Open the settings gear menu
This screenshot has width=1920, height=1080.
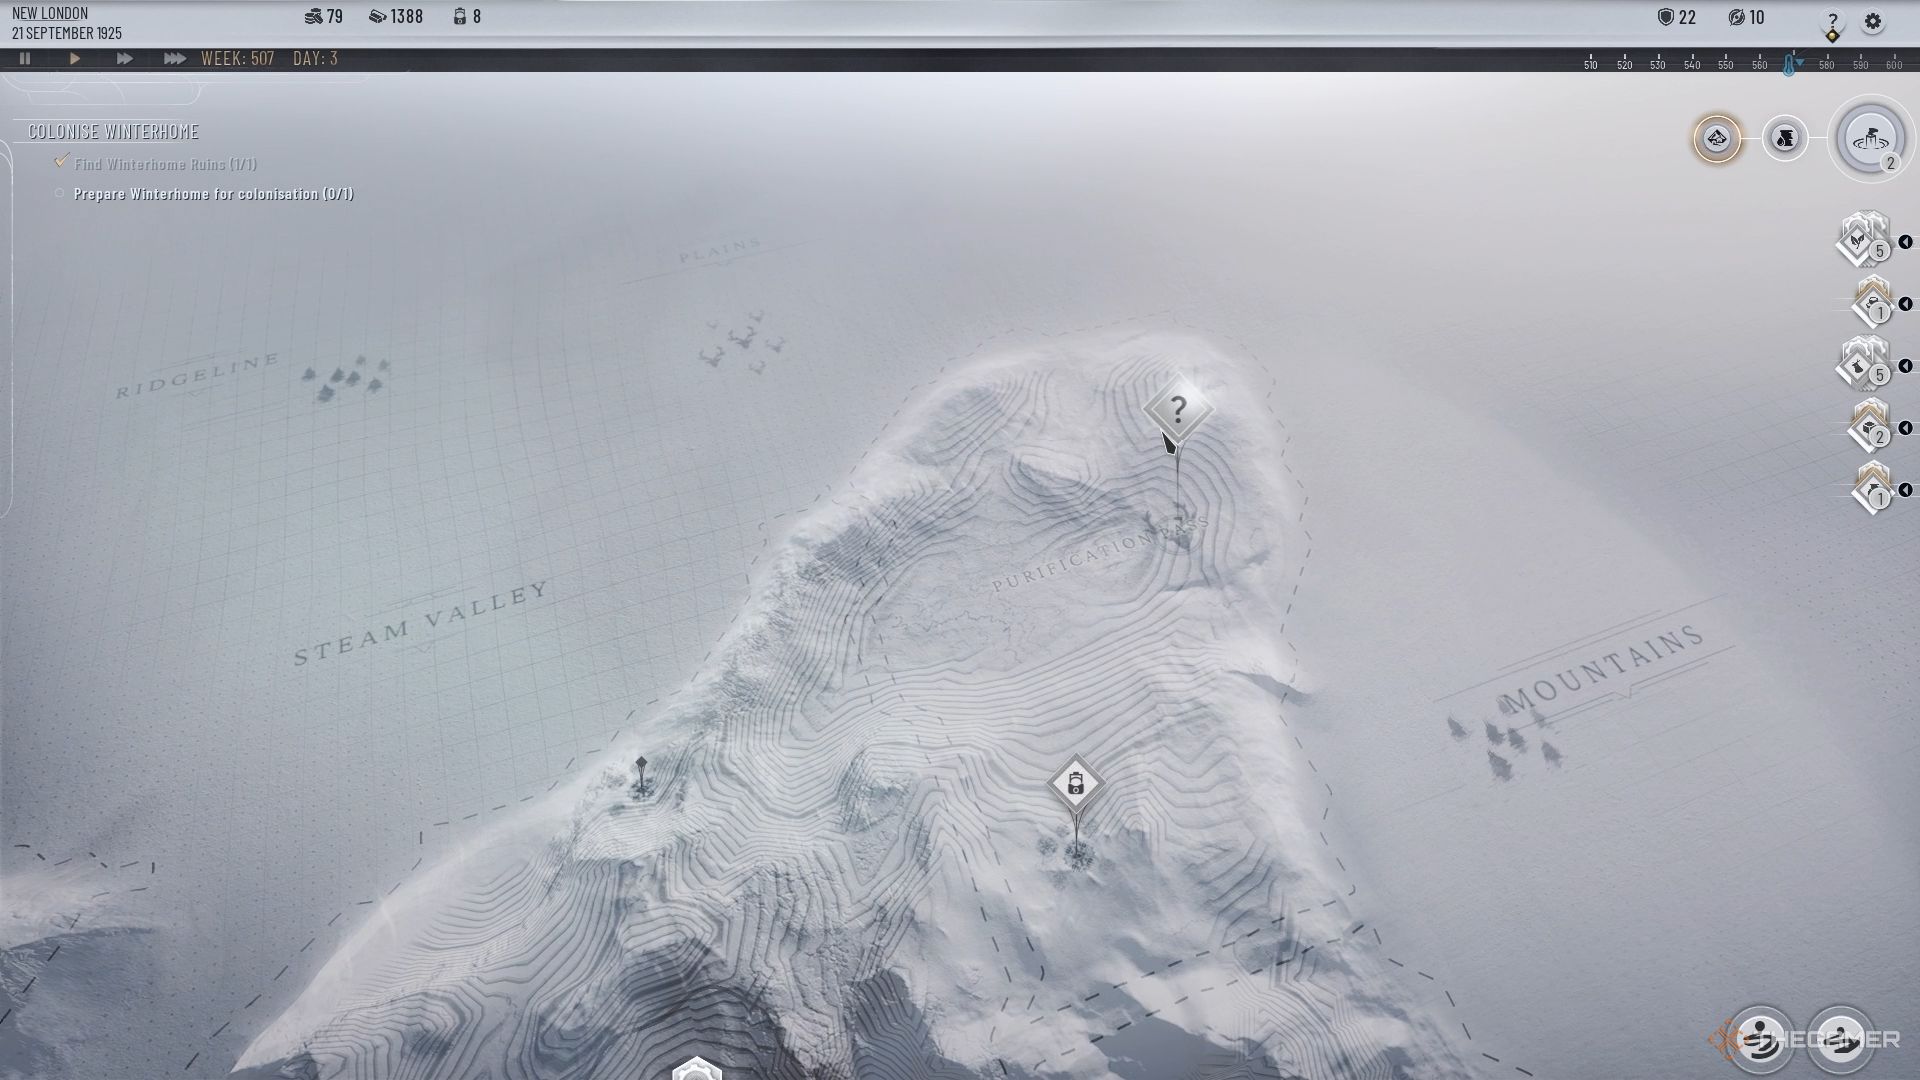(1873, 22)
